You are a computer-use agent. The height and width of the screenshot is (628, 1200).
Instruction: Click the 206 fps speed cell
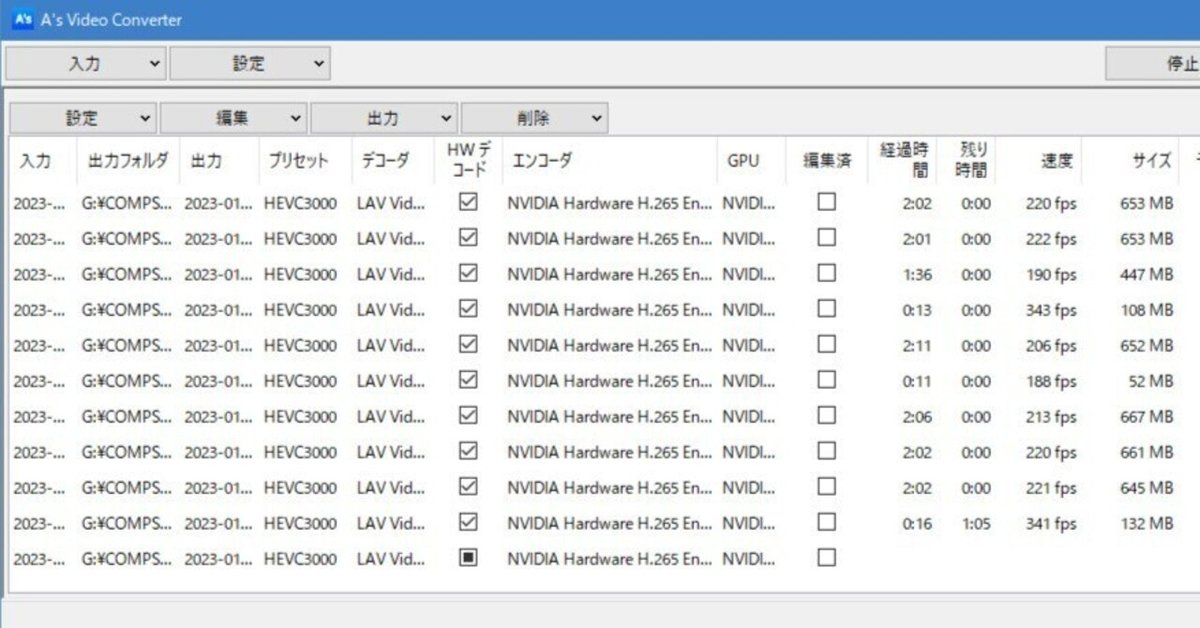1051,346
